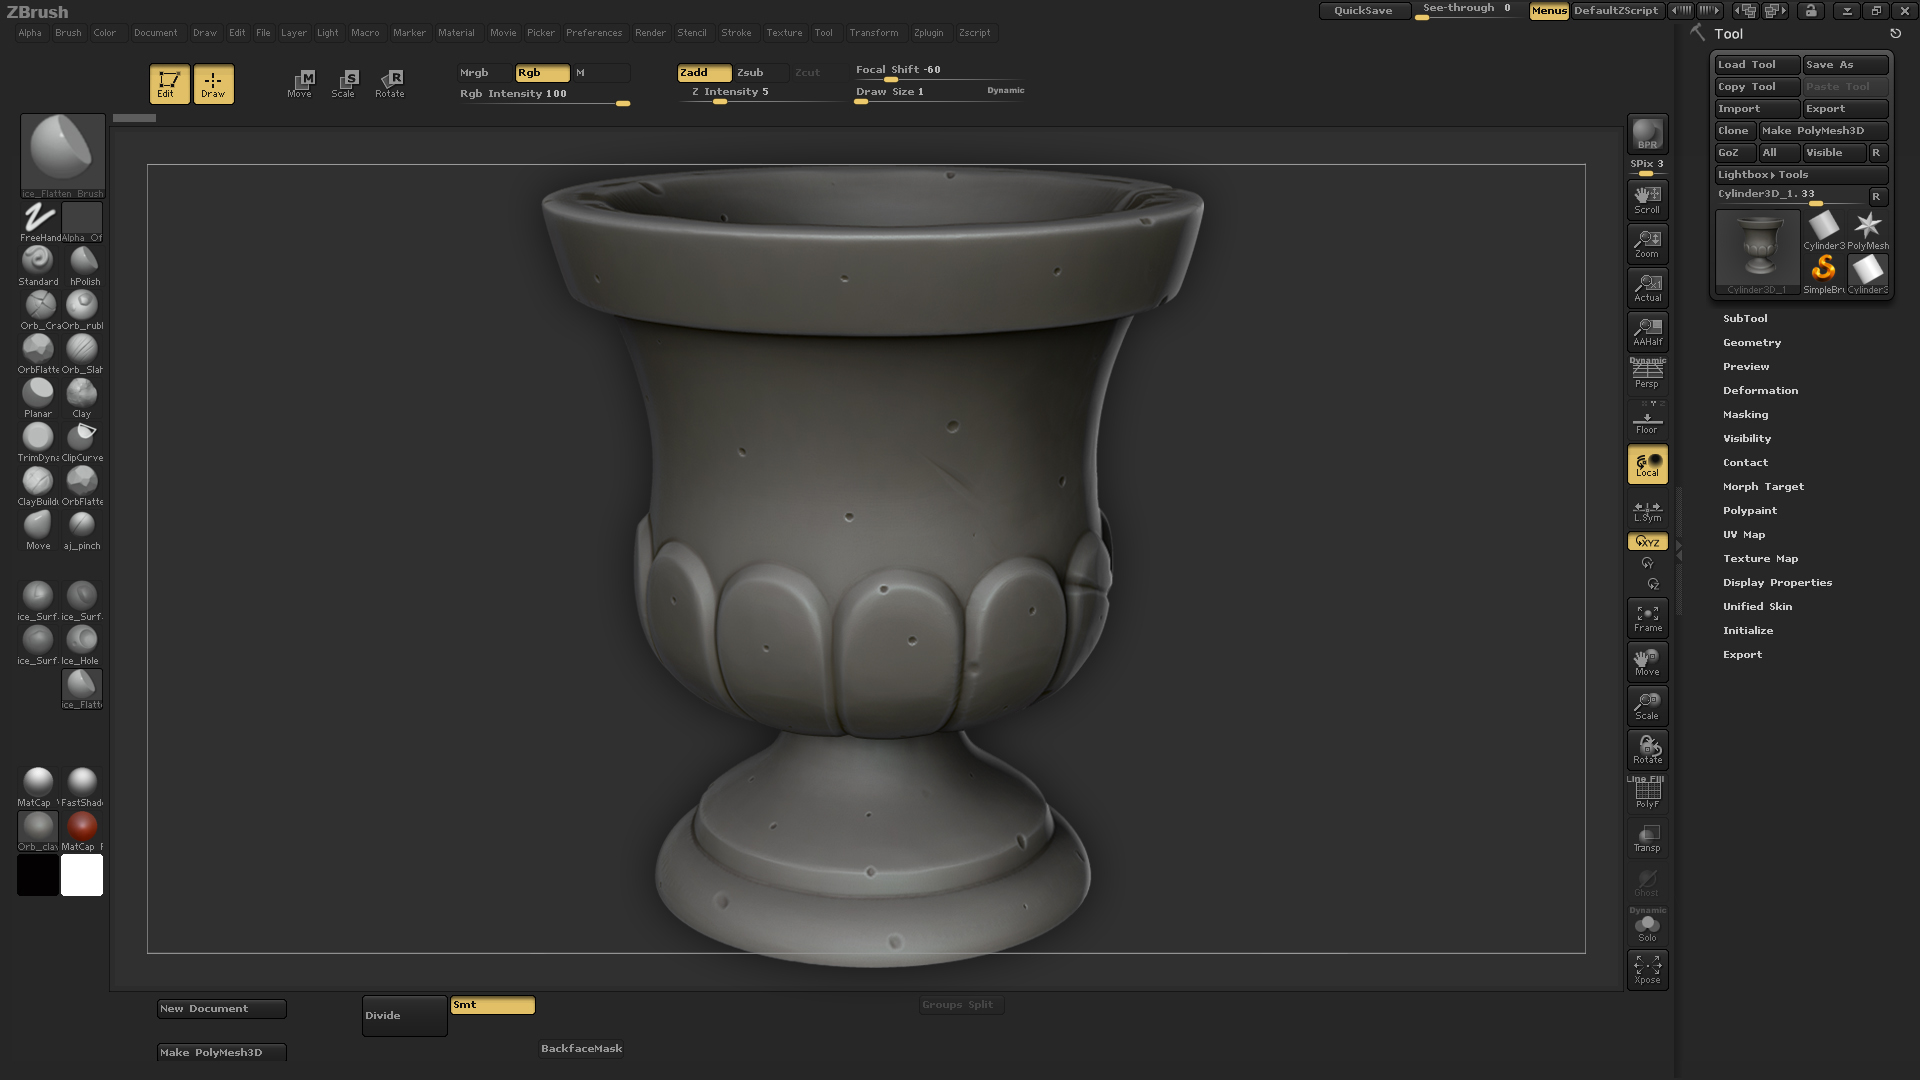1920x1080 pixels.
Task: Enable Persp perspective mode
Action: 1646,373
